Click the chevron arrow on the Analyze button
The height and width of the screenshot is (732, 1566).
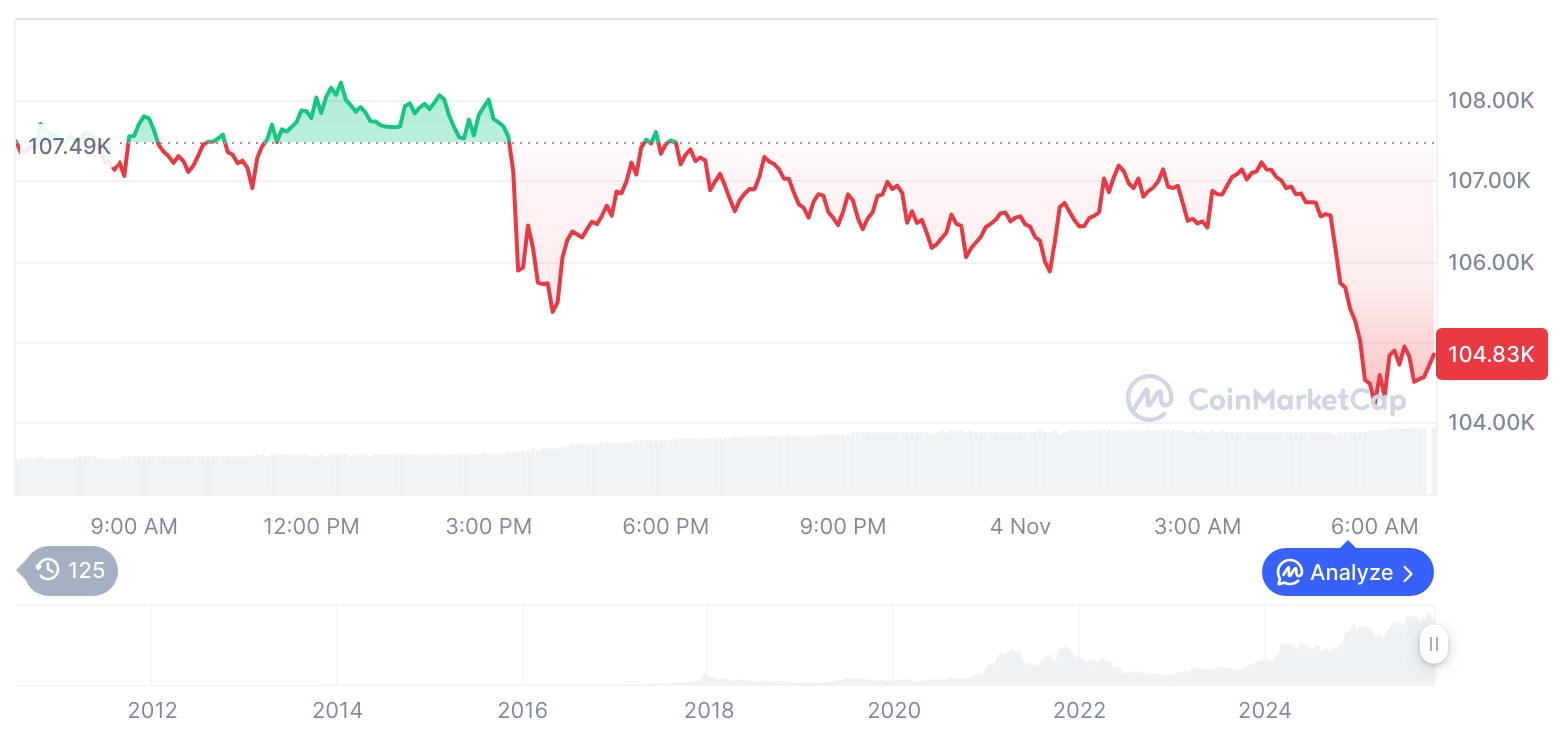click(1409, 573)
